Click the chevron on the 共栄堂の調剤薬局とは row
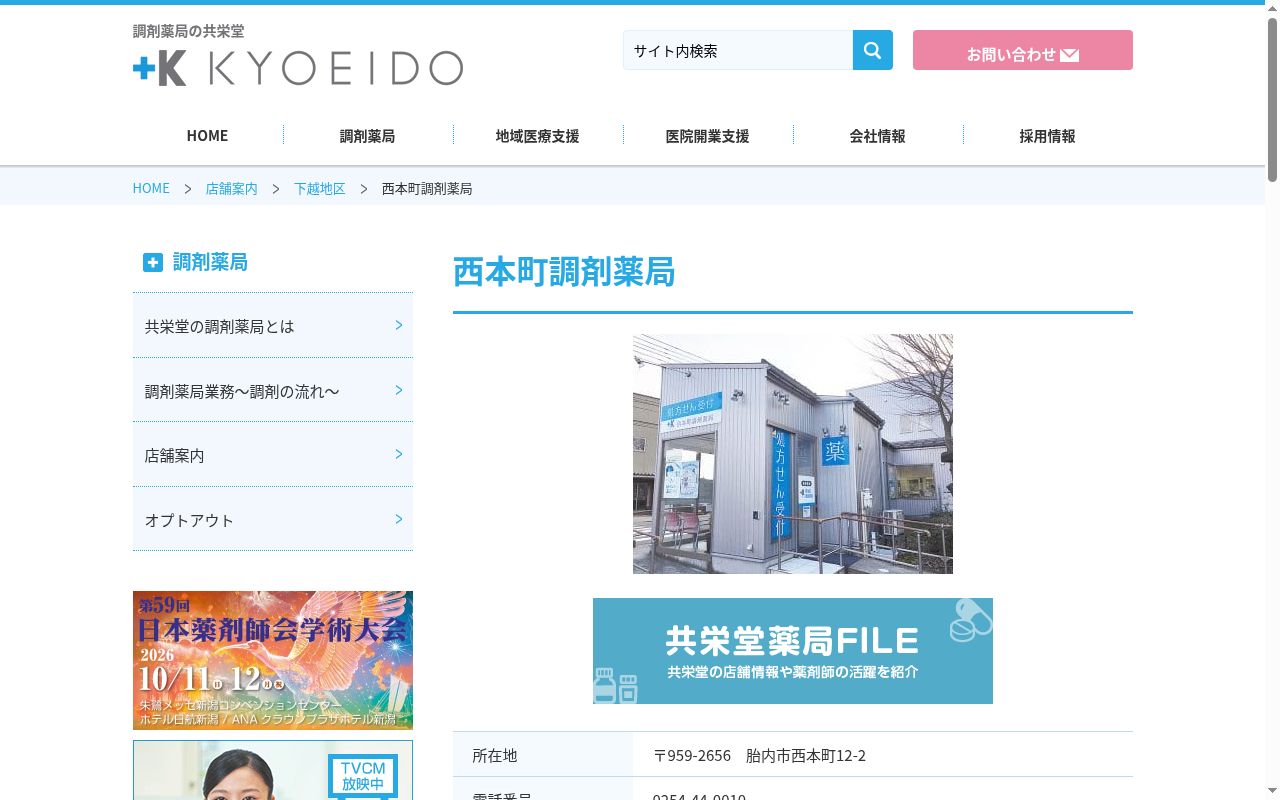 pos(399,325)
